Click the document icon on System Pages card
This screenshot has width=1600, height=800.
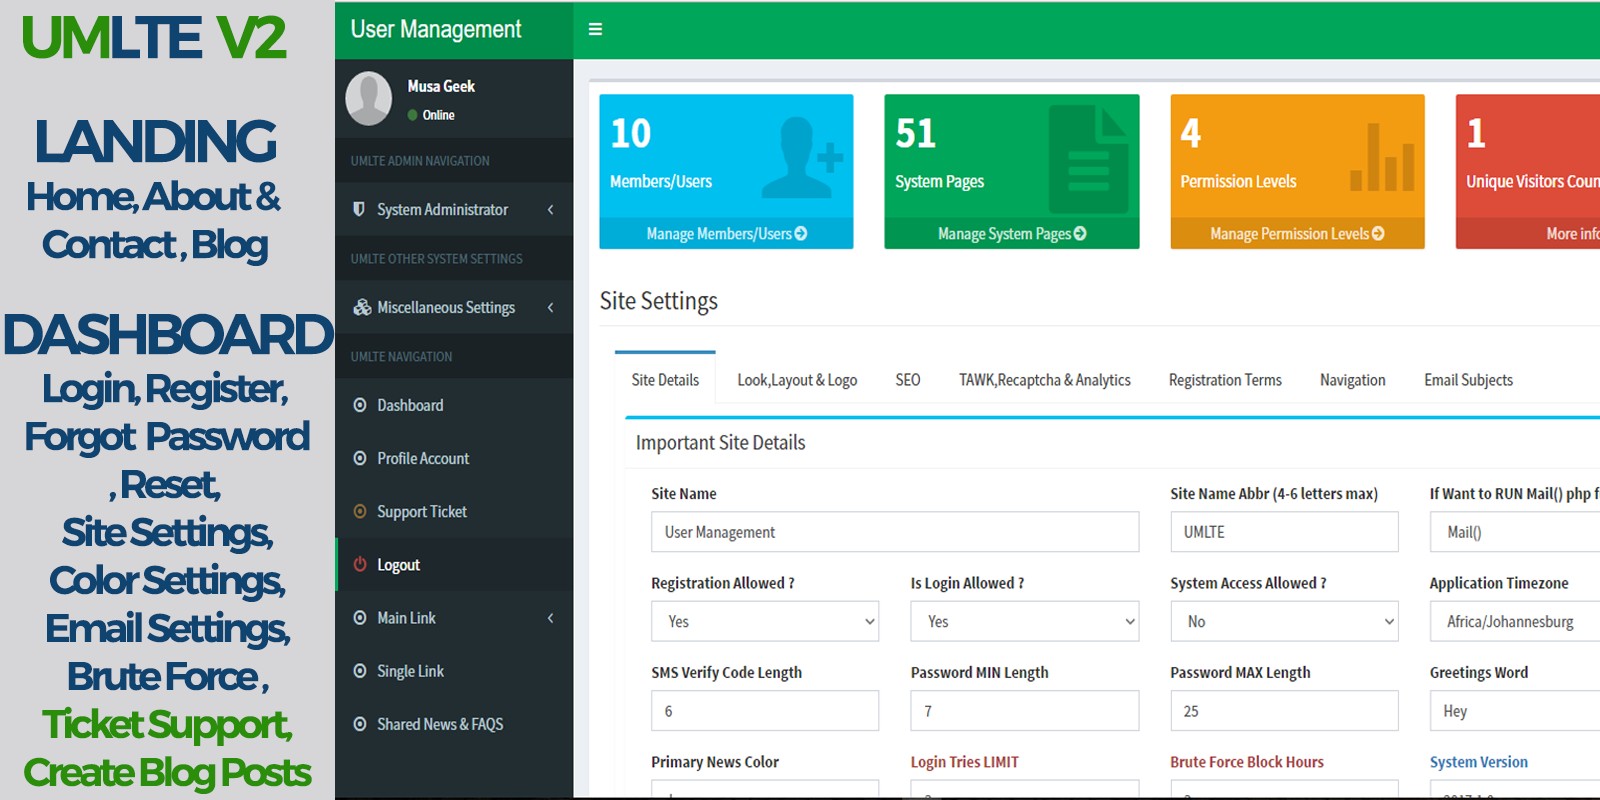(1088, 159)
